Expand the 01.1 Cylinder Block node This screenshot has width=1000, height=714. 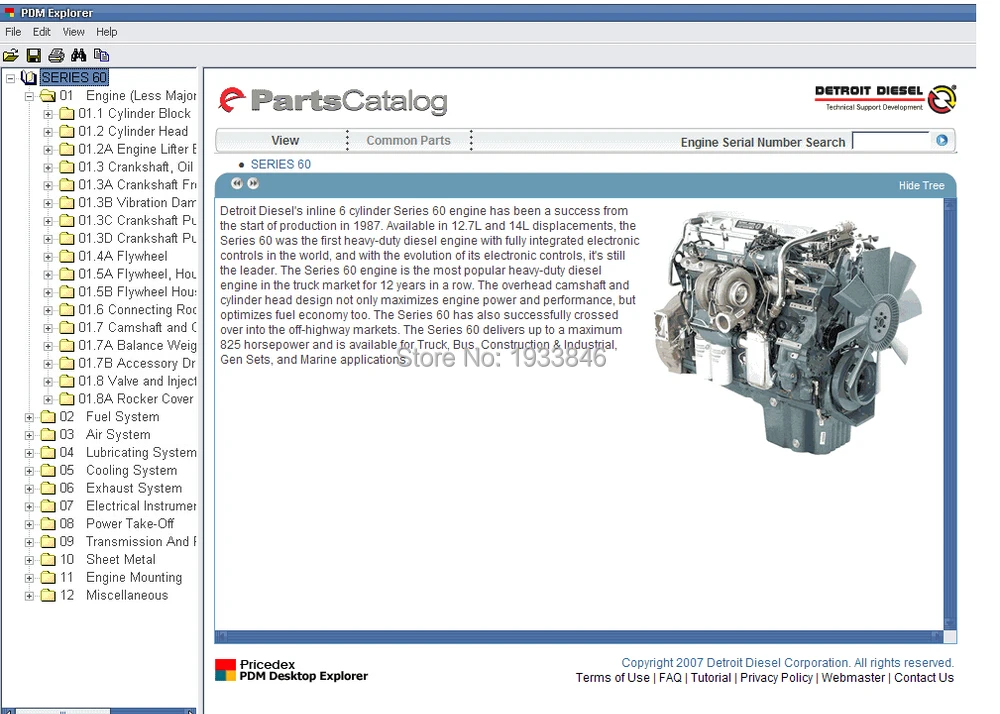[x=48, y=114]
